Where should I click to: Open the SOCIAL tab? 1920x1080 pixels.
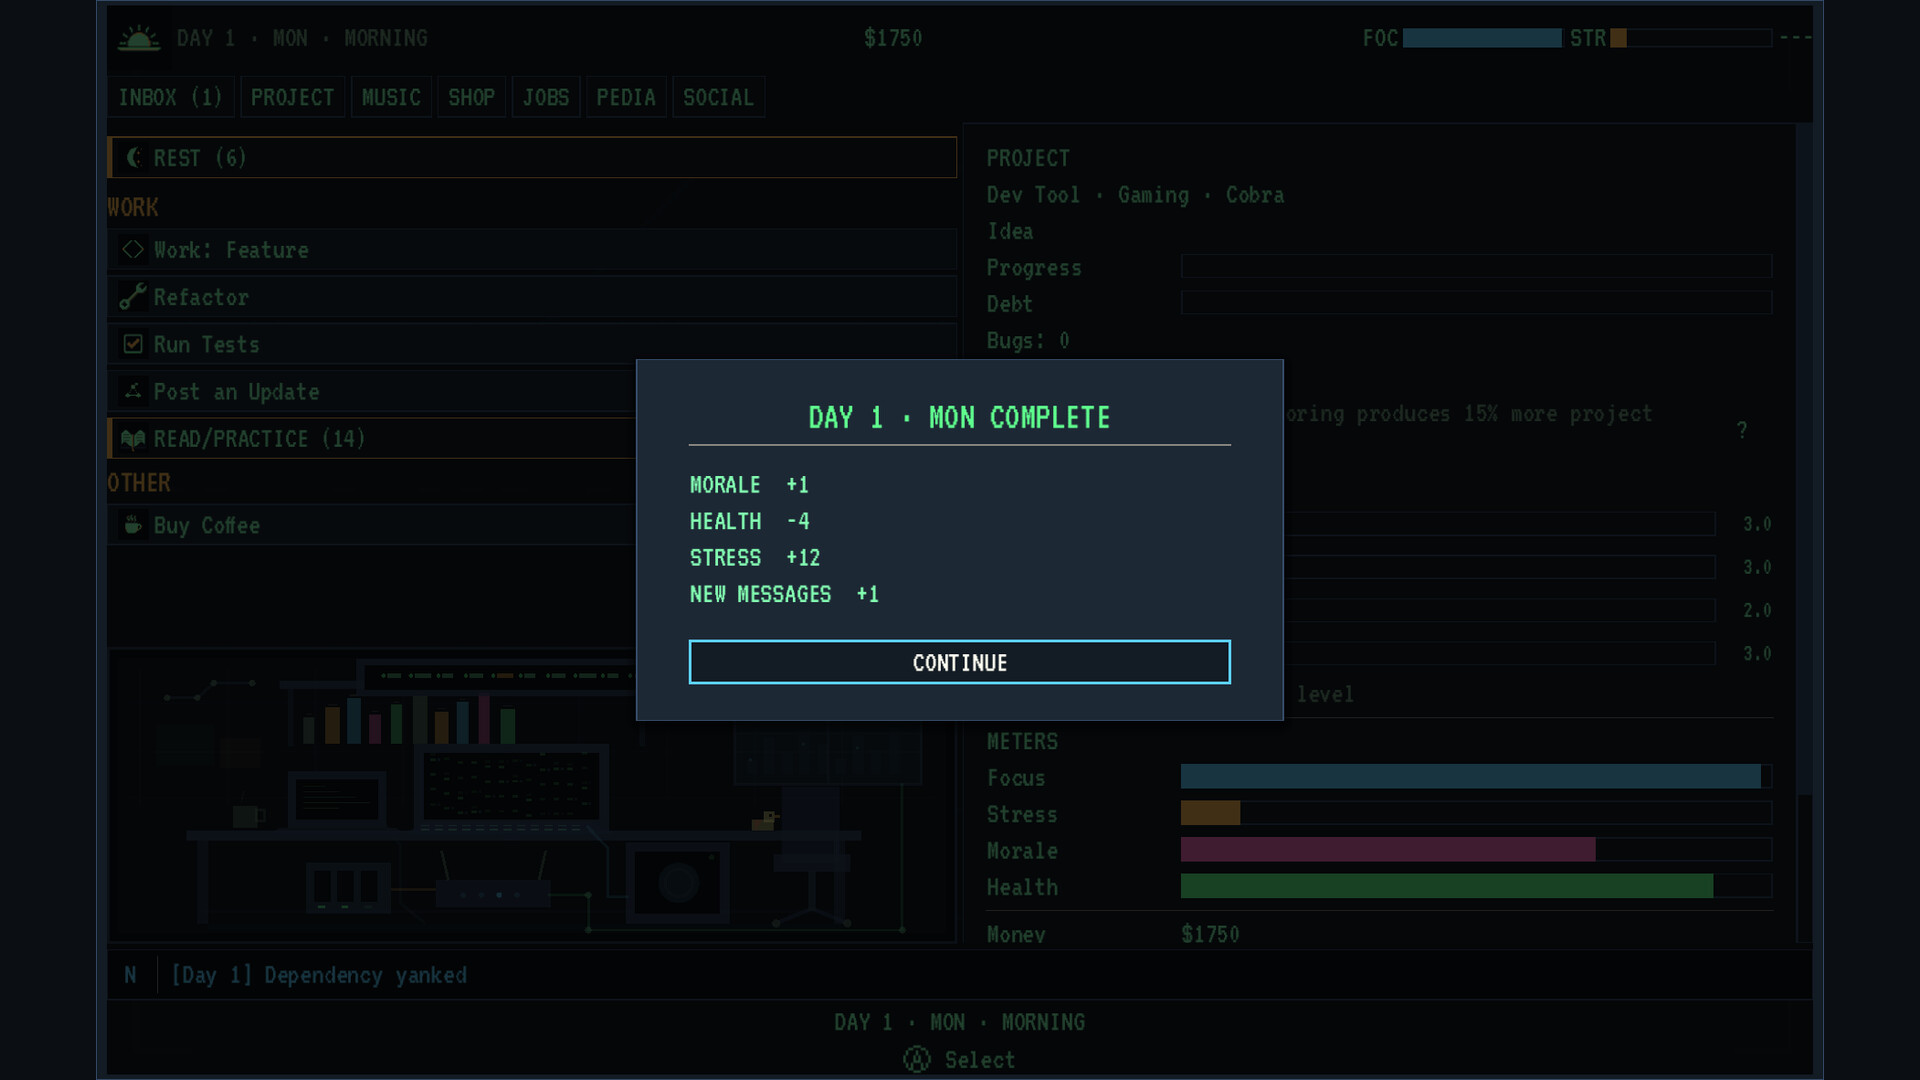point(718,97)
